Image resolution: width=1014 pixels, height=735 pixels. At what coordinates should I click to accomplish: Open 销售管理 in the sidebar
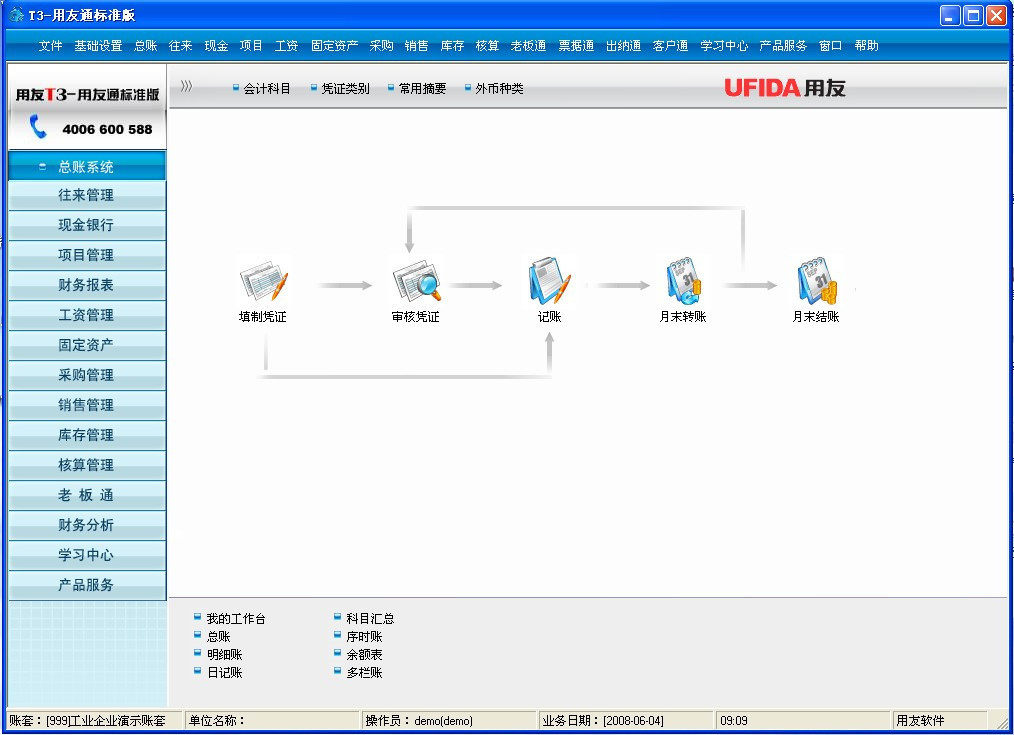(x=87, y=405)
